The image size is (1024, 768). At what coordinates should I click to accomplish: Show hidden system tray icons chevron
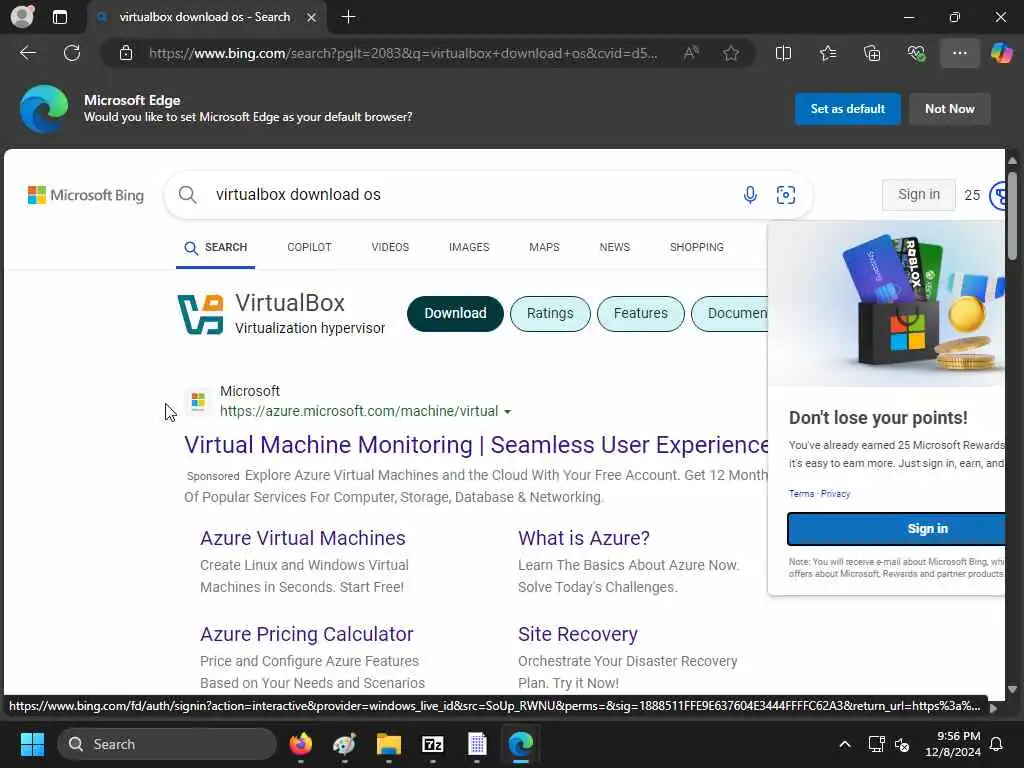844,744
